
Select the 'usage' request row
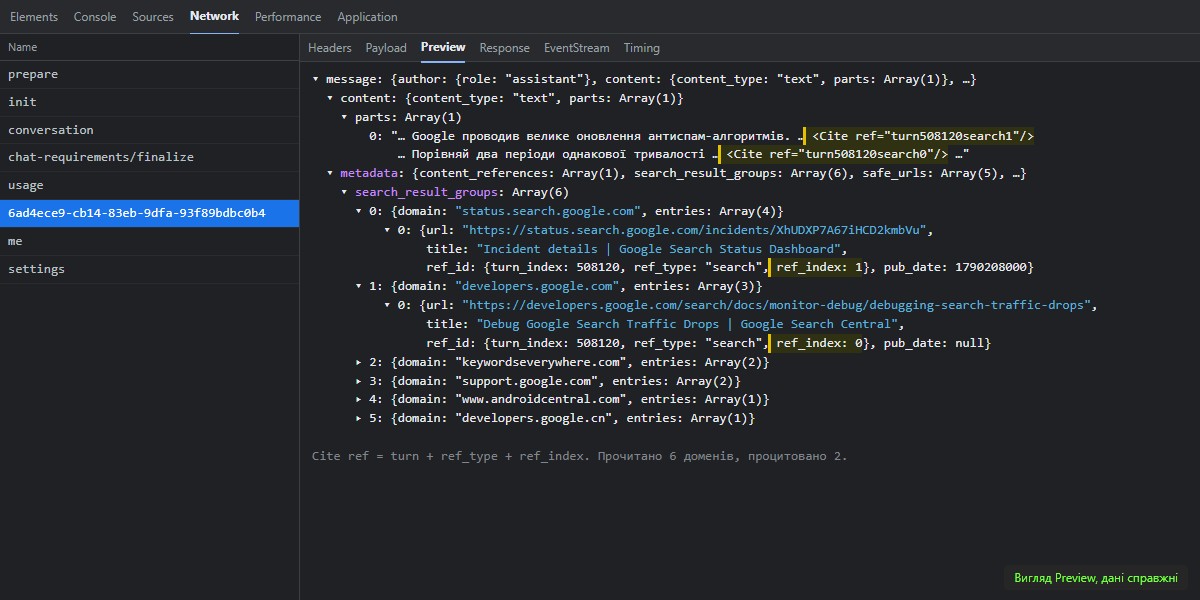click(150, 185)
